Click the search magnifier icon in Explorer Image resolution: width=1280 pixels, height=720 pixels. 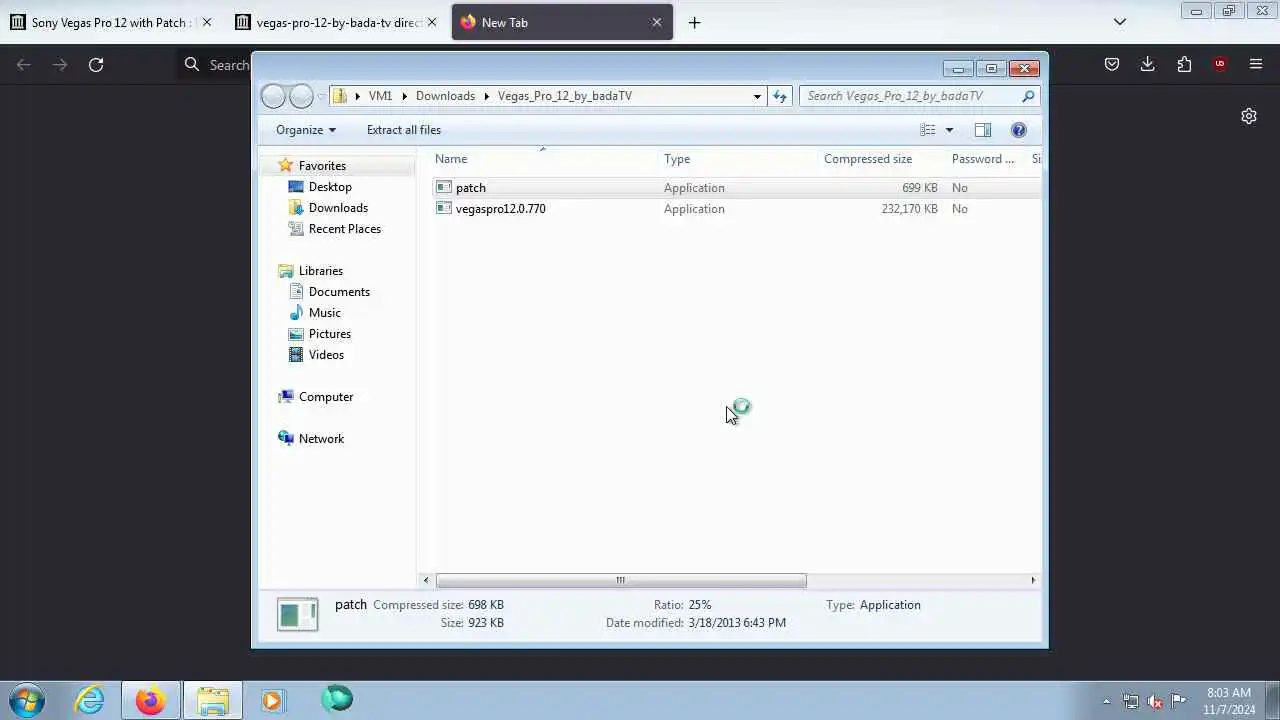(1028, 96)
